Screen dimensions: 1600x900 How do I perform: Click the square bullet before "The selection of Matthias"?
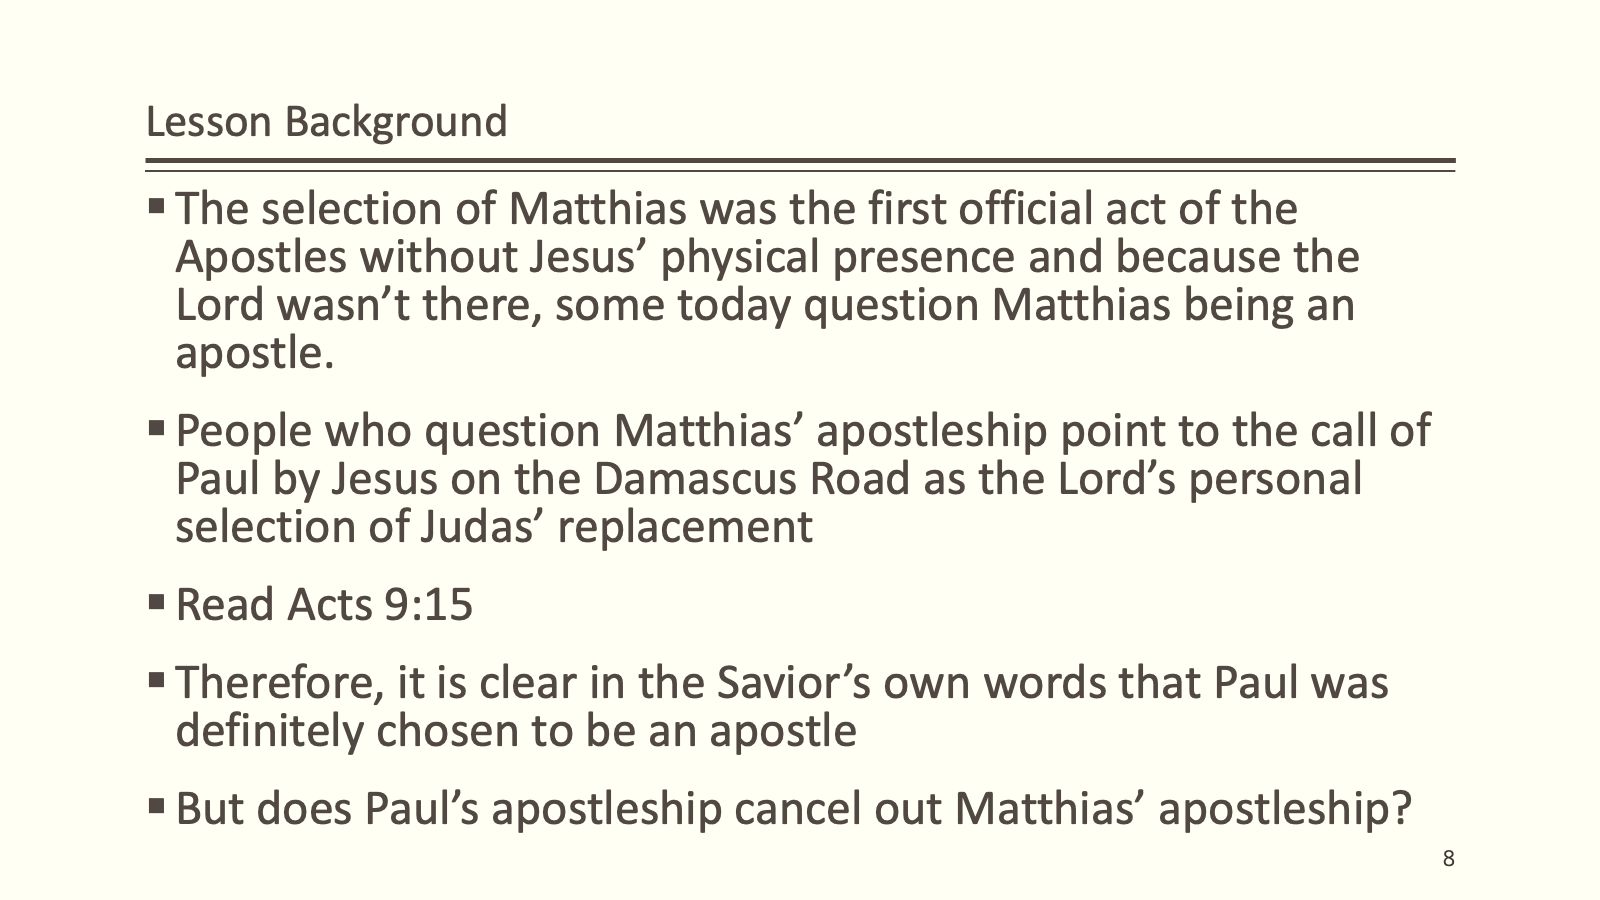[x=157, y=207]
